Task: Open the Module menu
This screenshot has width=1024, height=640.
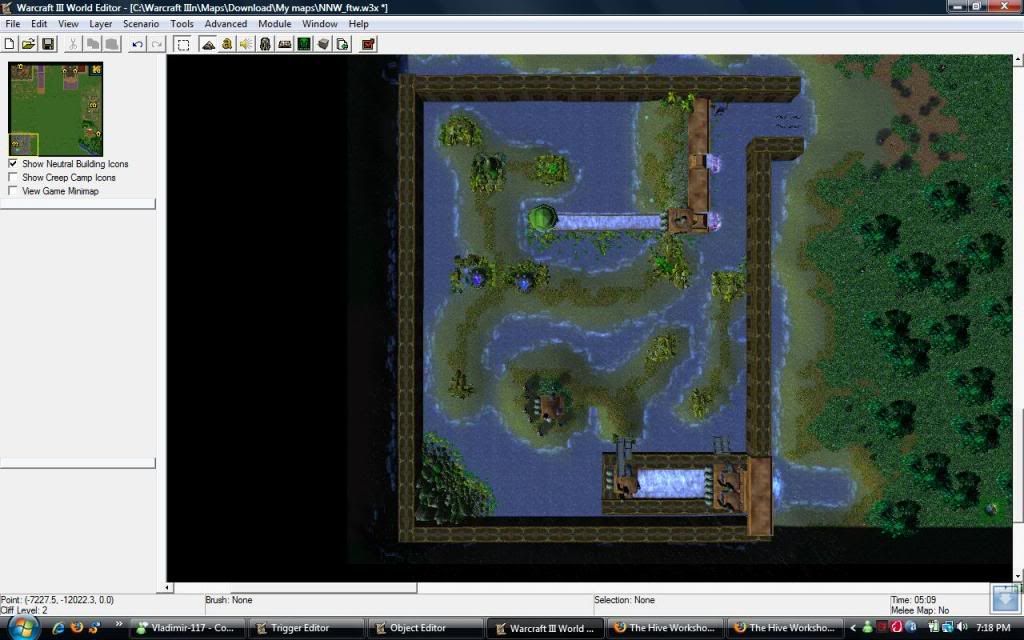Action: pyautogui.click(x=274, y=24)
